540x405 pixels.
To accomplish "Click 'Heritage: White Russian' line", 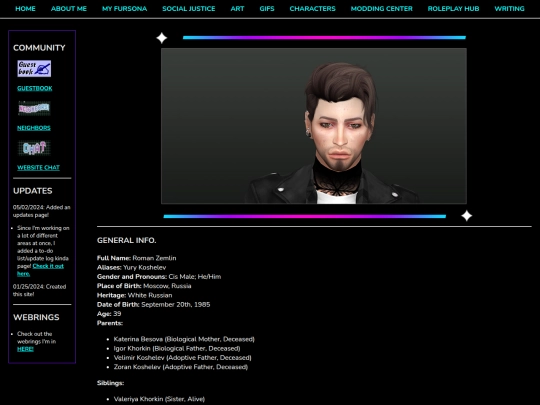I will [134, 295].
